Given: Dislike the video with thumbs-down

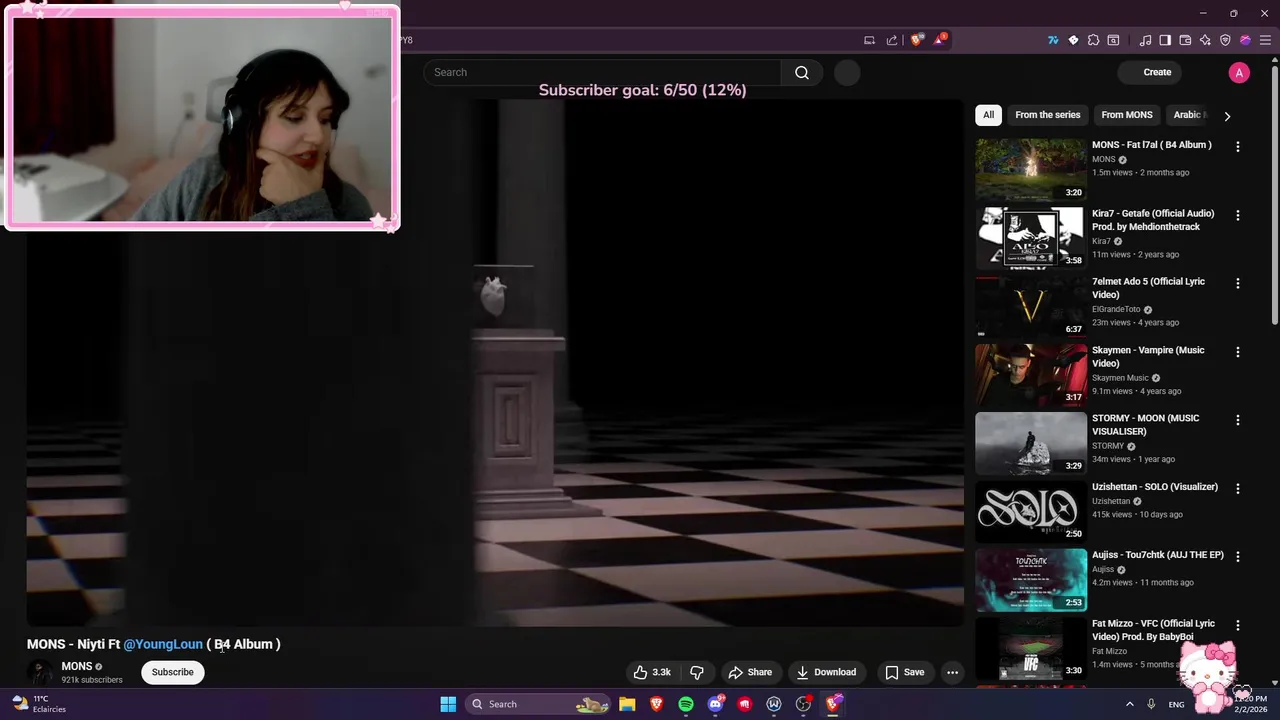Looking at the screenshot, I should point(697,672).
